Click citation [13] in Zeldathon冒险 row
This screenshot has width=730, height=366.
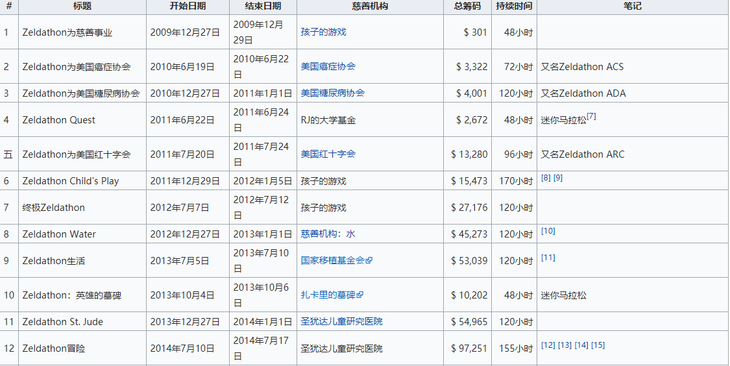tap(565, 345)
